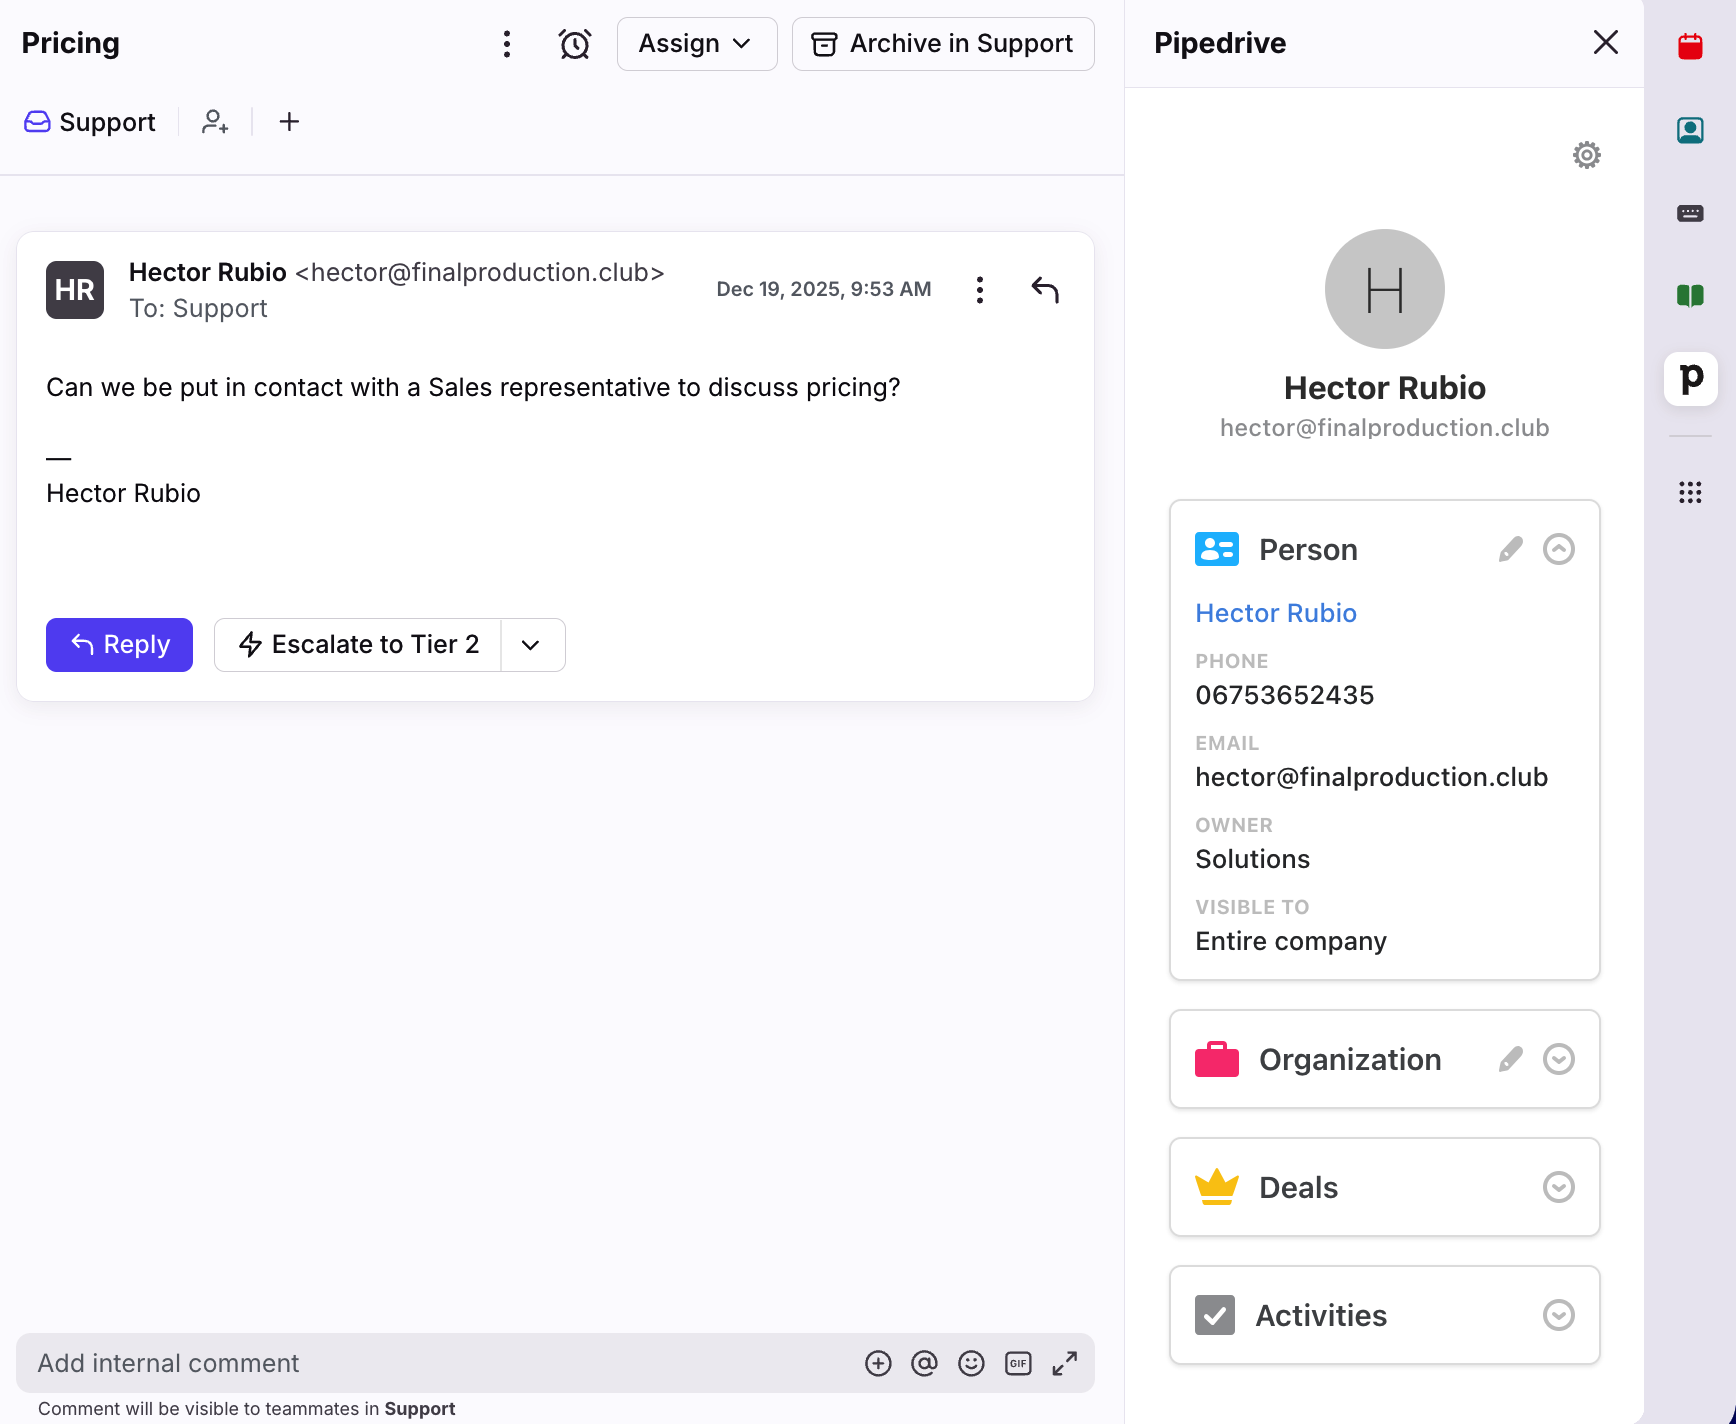The image size is (1736, 1424).
Task: Click the add participant icon
Action: click(215, 122)
